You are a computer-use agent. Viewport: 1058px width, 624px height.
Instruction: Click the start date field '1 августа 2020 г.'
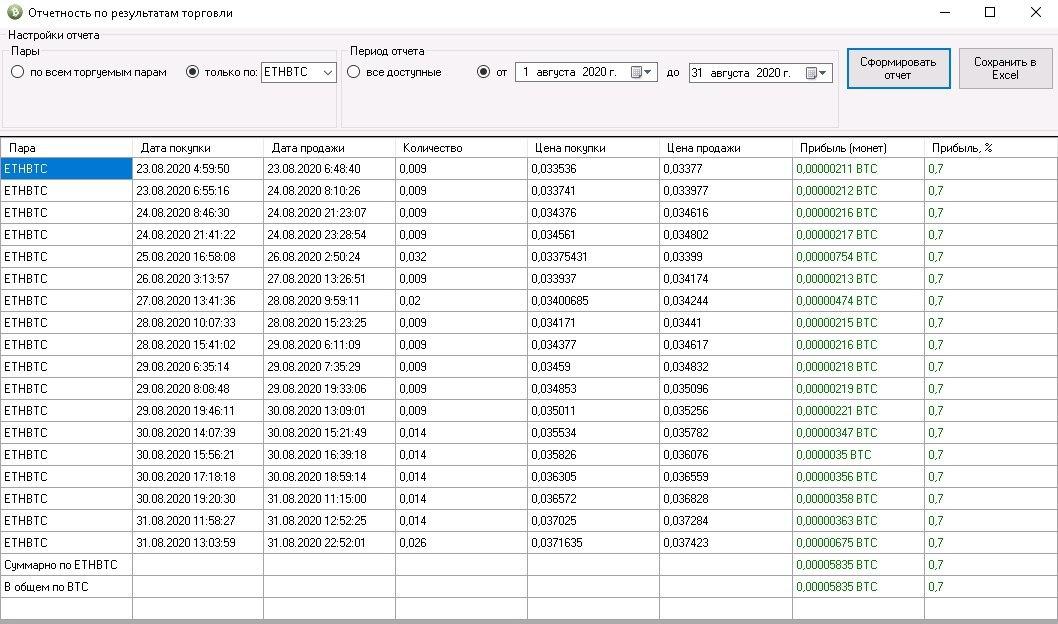[x=586, y=72]
